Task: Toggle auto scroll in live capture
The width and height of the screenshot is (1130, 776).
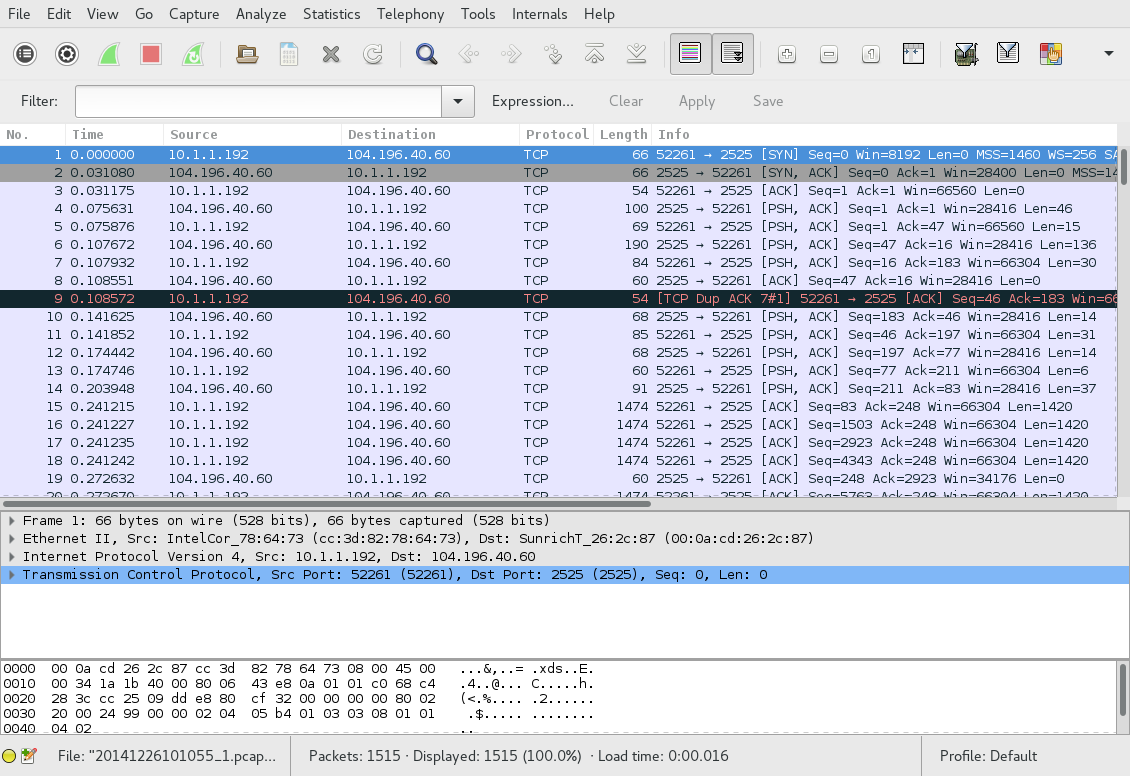Action: (x=732, y=54)
